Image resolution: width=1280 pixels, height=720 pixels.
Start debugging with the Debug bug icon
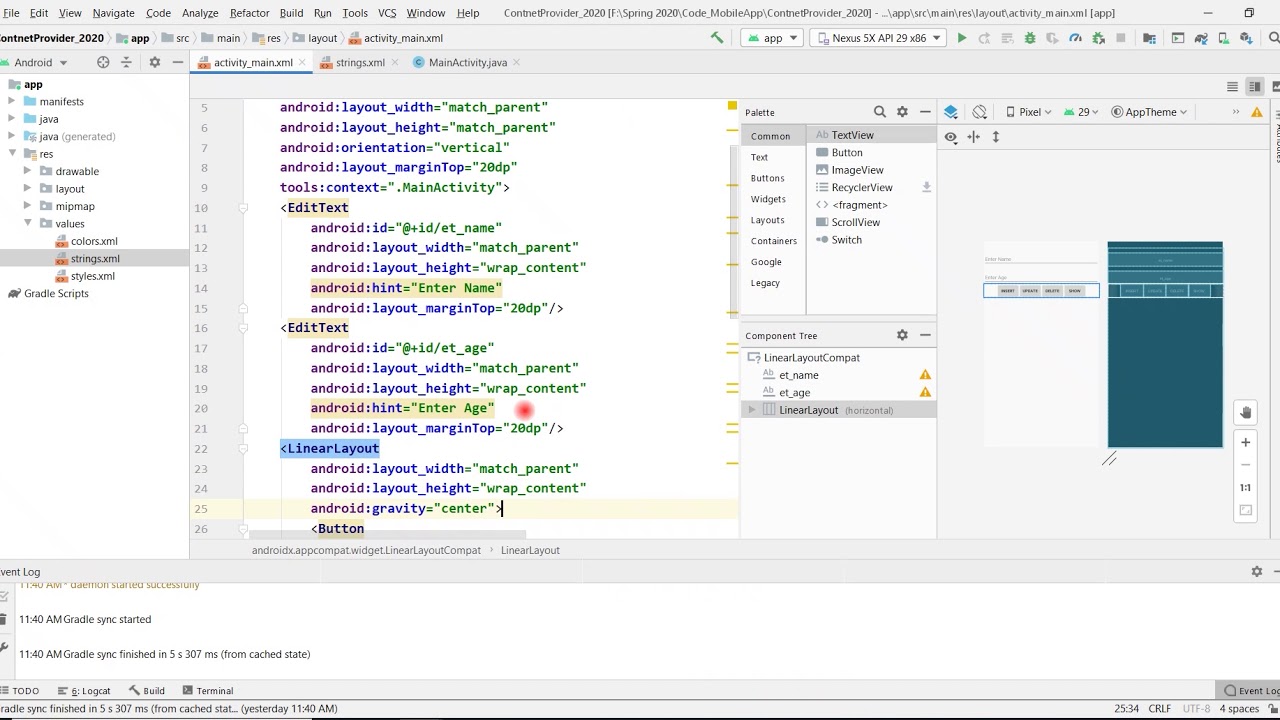click(1029, 38)
